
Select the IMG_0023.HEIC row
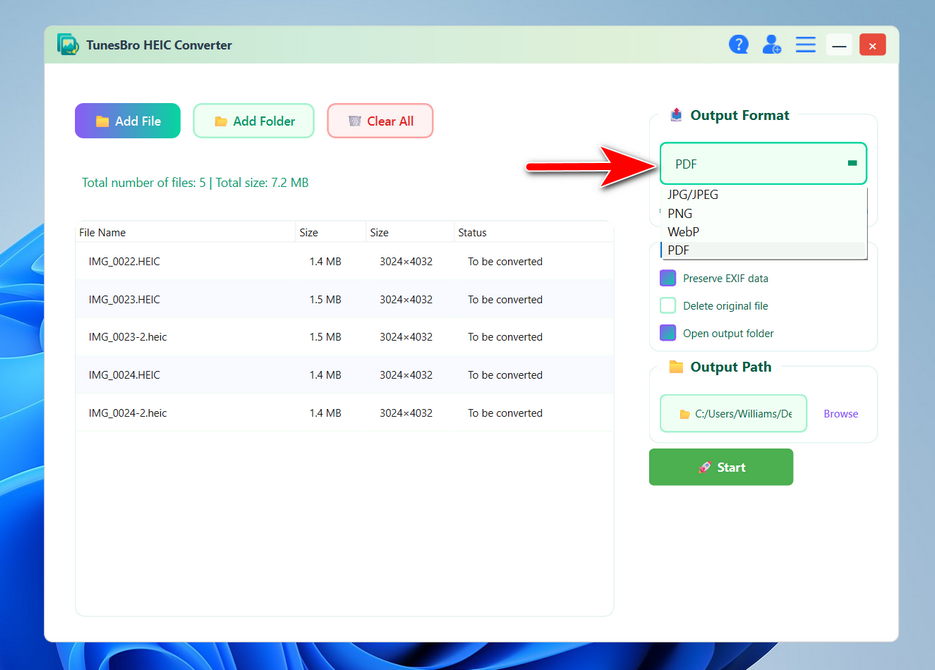coord(345,299)
